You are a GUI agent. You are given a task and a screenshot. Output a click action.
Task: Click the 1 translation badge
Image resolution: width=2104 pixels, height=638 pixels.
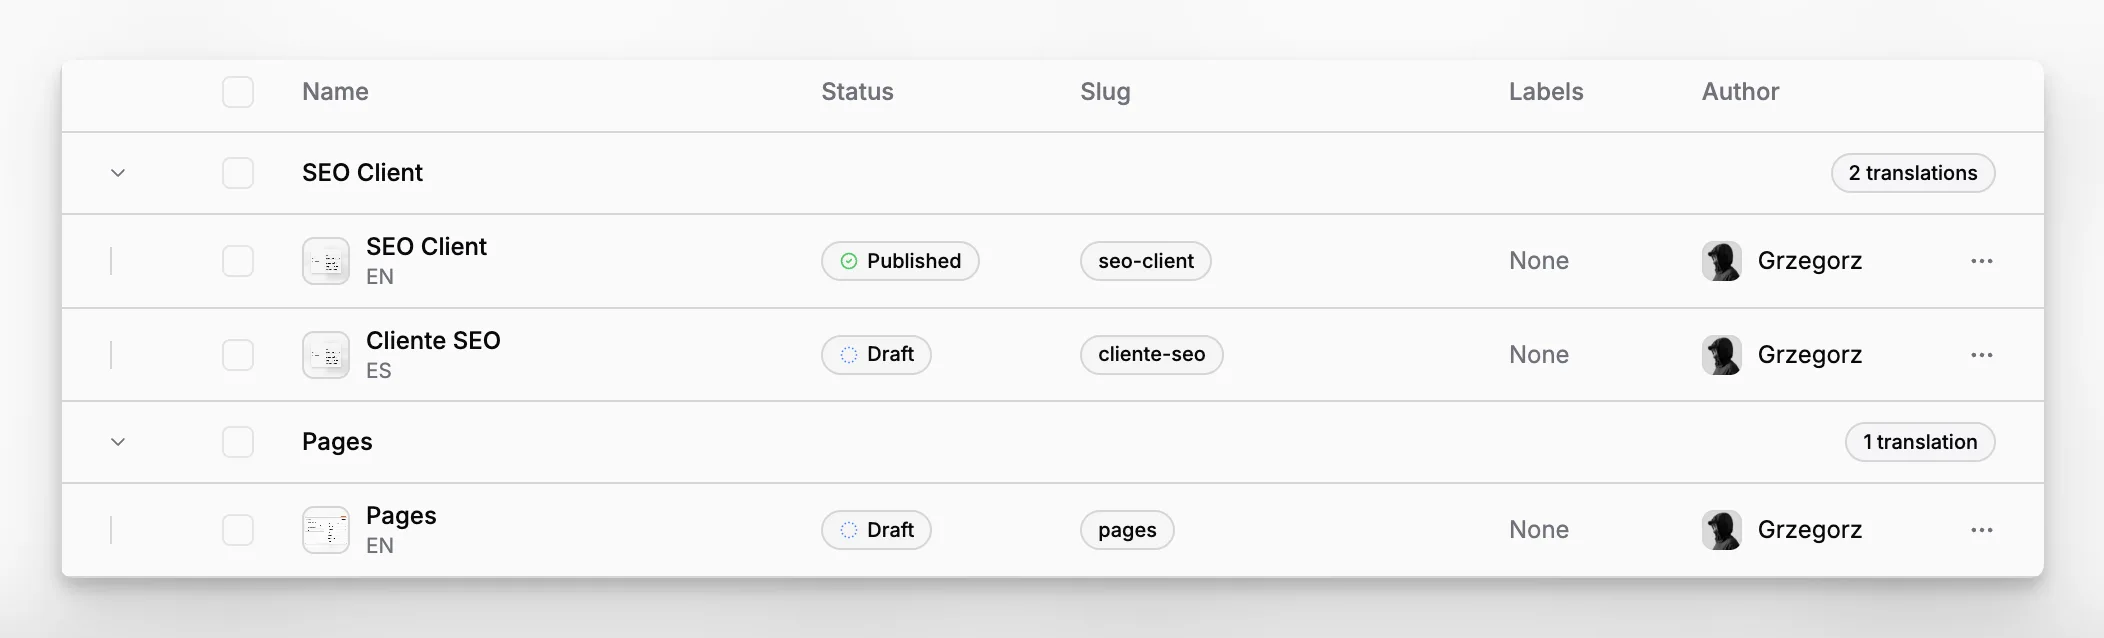[x=1920, y=442]
